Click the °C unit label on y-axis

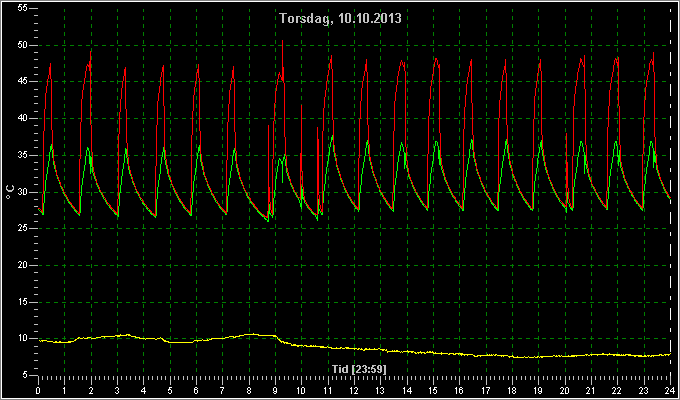coord(10,192)
